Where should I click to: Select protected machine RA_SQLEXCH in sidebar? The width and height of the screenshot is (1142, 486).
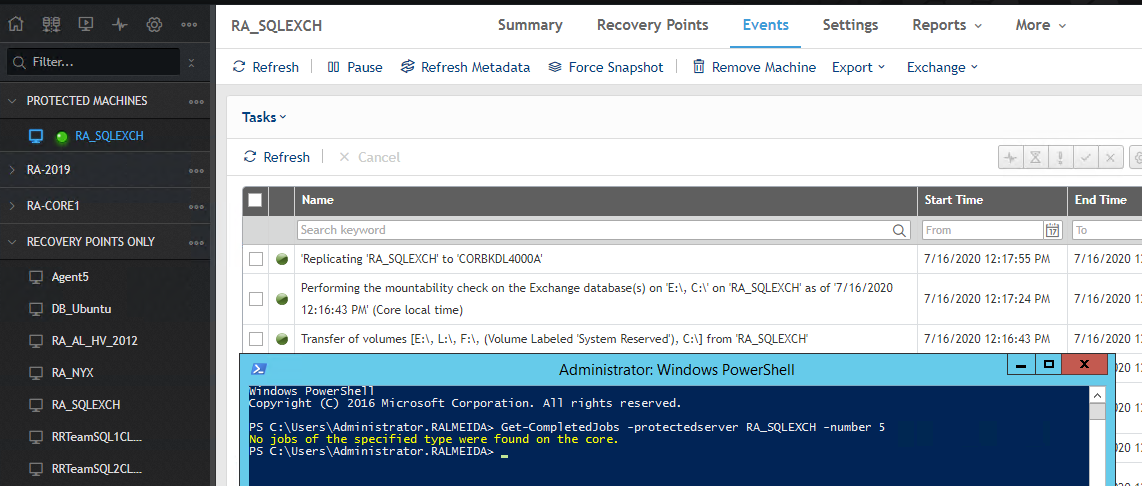109,136
